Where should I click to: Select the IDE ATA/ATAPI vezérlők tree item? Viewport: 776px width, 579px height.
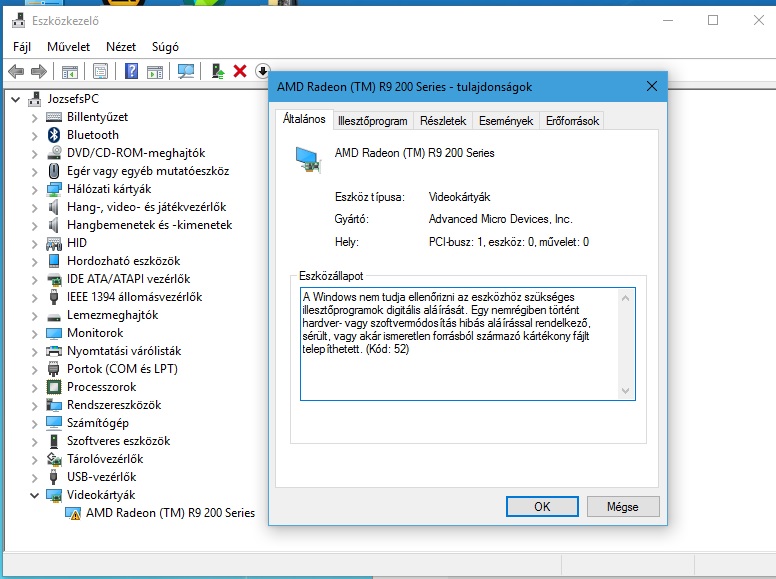click(x=128, y=279)
